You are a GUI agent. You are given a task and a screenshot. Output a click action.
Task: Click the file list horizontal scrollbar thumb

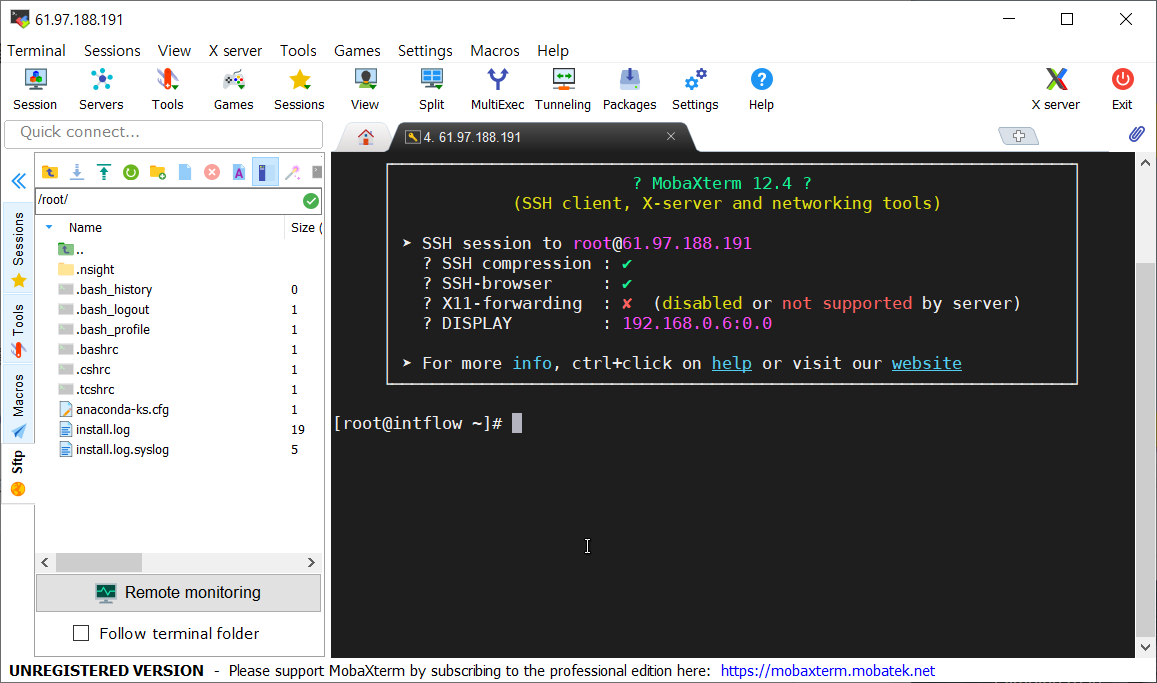click(x=99, y=563)
